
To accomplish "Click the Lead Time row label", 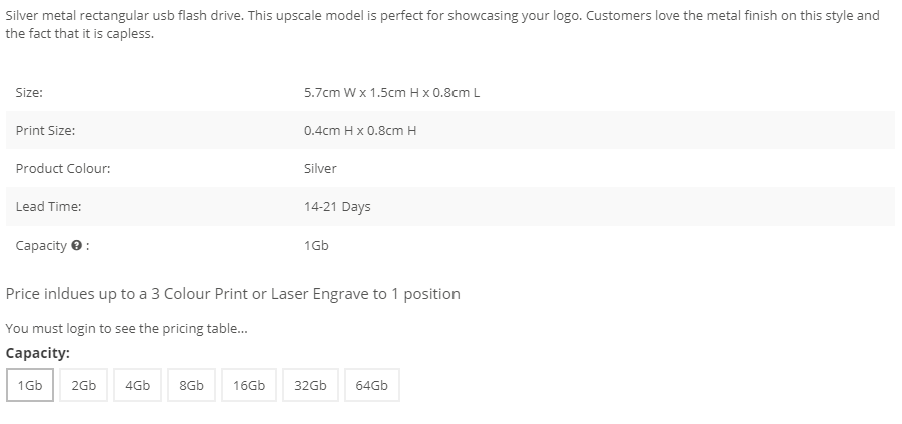I will click(48, 207).
